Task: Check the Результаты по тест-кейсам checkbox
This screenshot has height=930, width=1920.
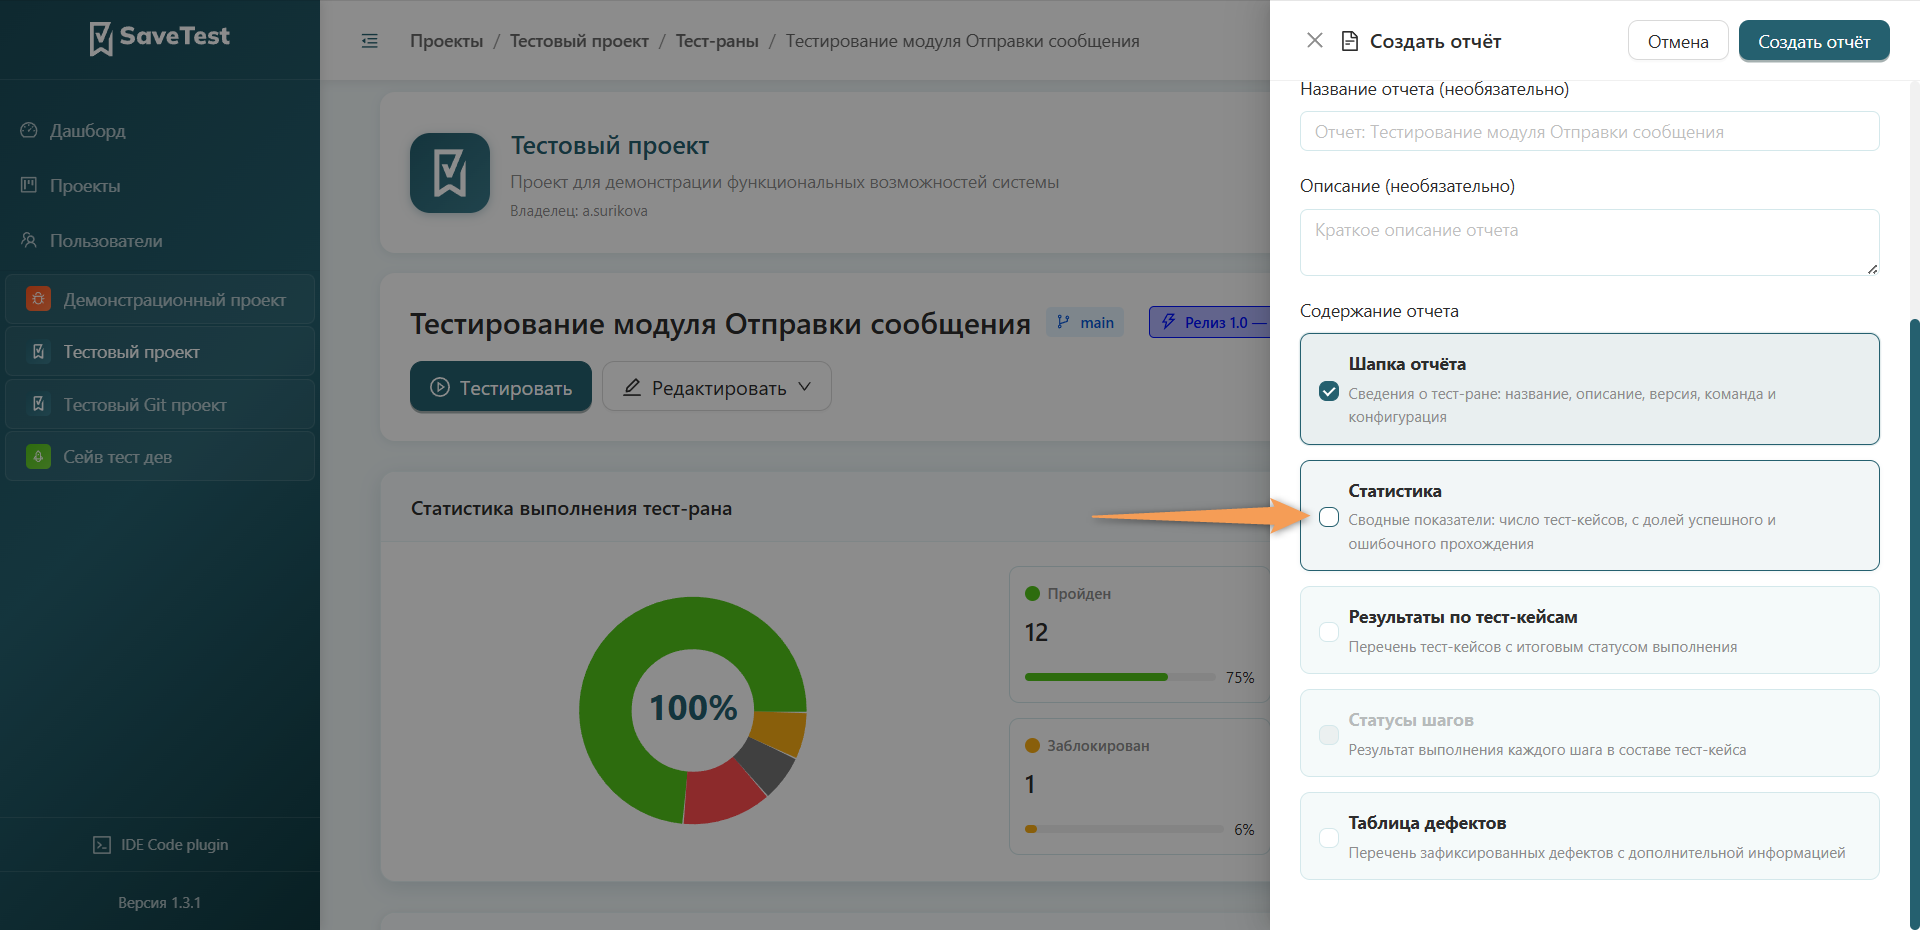Action: click(x=1329, y=632)
